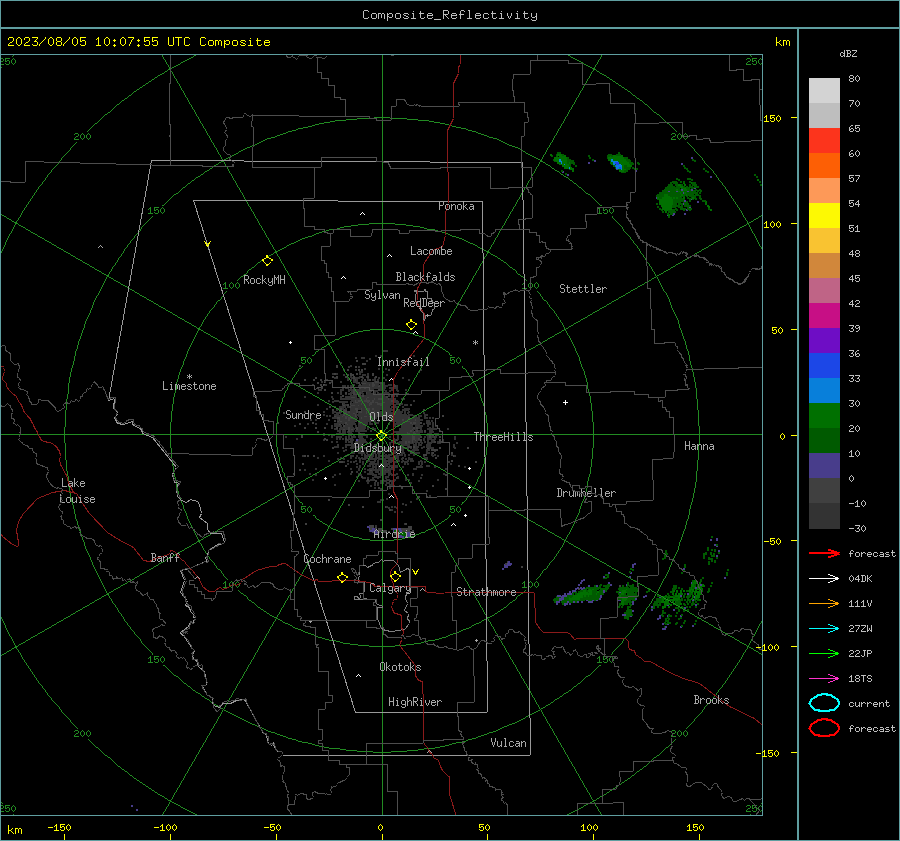Click the blue-core storm cell near top right
Image resolution: width=900 pixels, height=841 pixels.
point(620,162)
